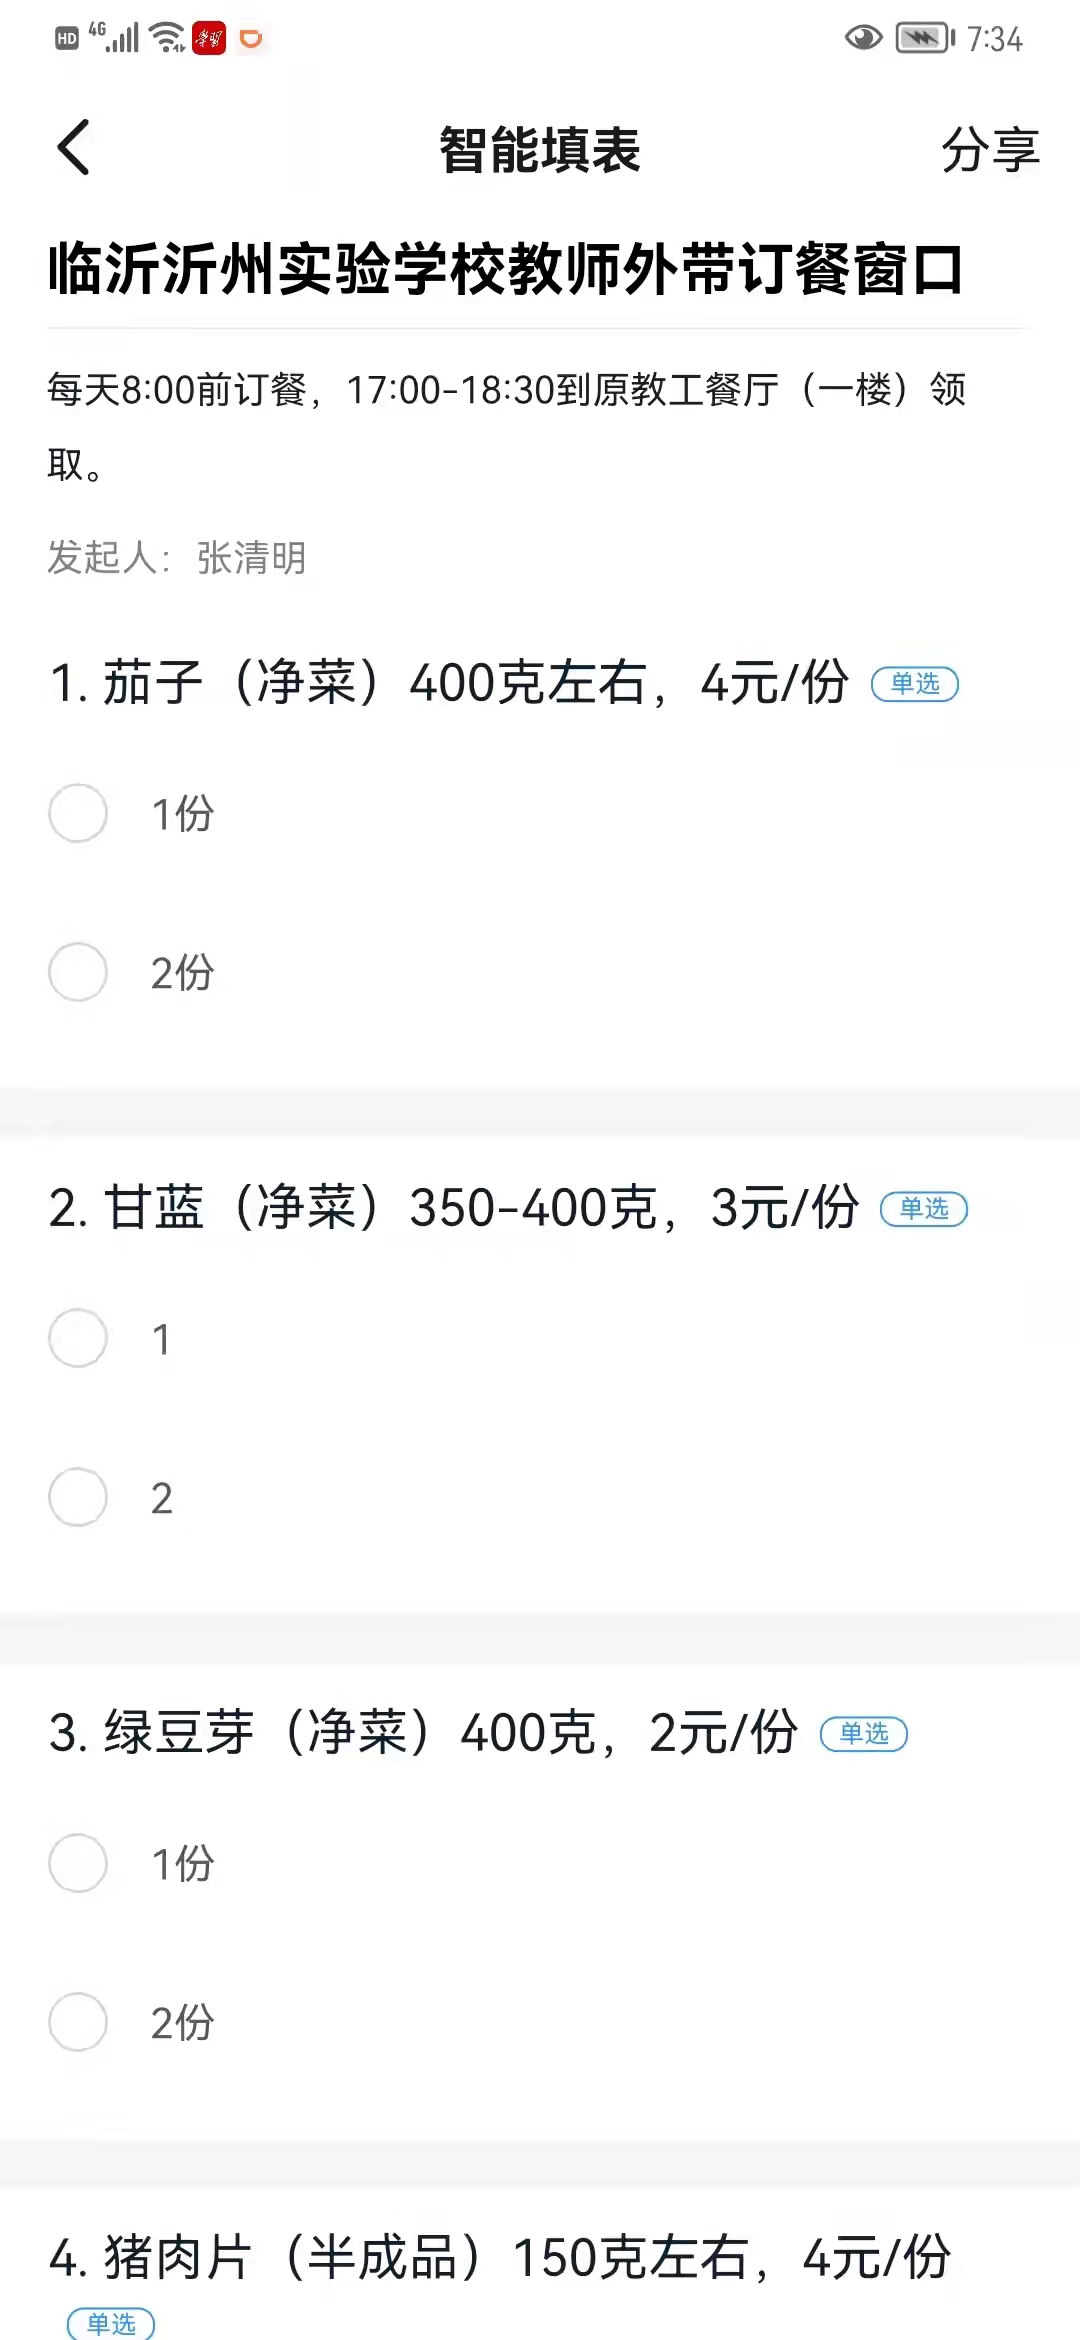Tap the WiFi signal status icon
The width and height of the screenshot is (1080, 2340).
point(167,38)
